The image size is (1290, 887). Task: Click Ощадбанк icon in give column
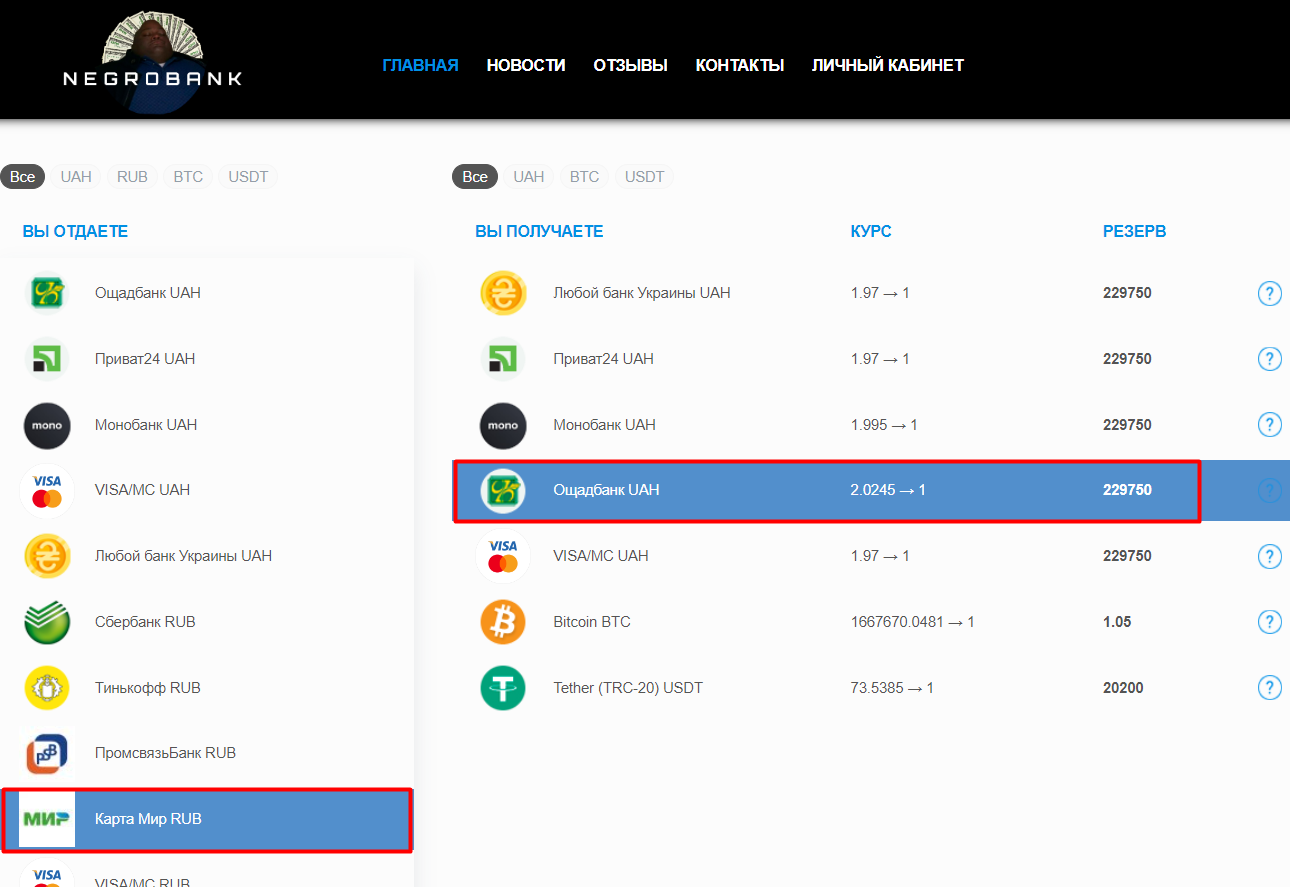click(x=47, y=293)
